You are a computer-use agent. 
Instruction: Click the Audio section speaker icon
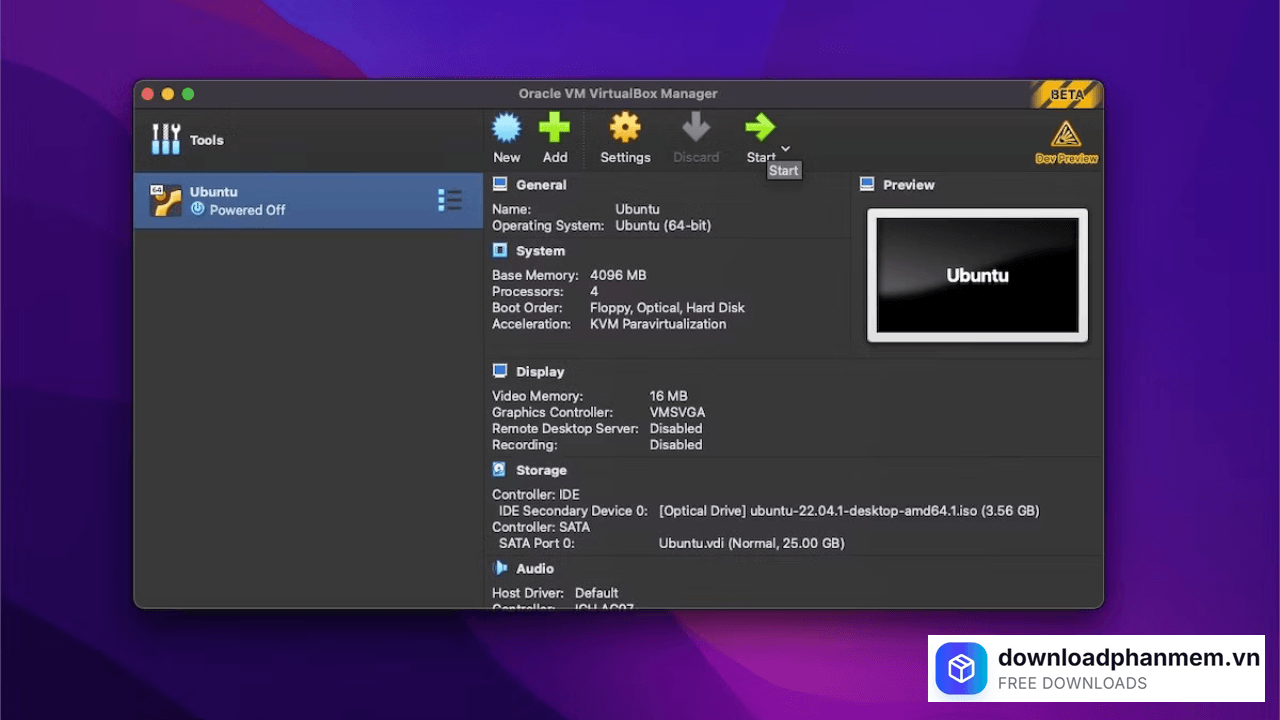coord(499,568)
